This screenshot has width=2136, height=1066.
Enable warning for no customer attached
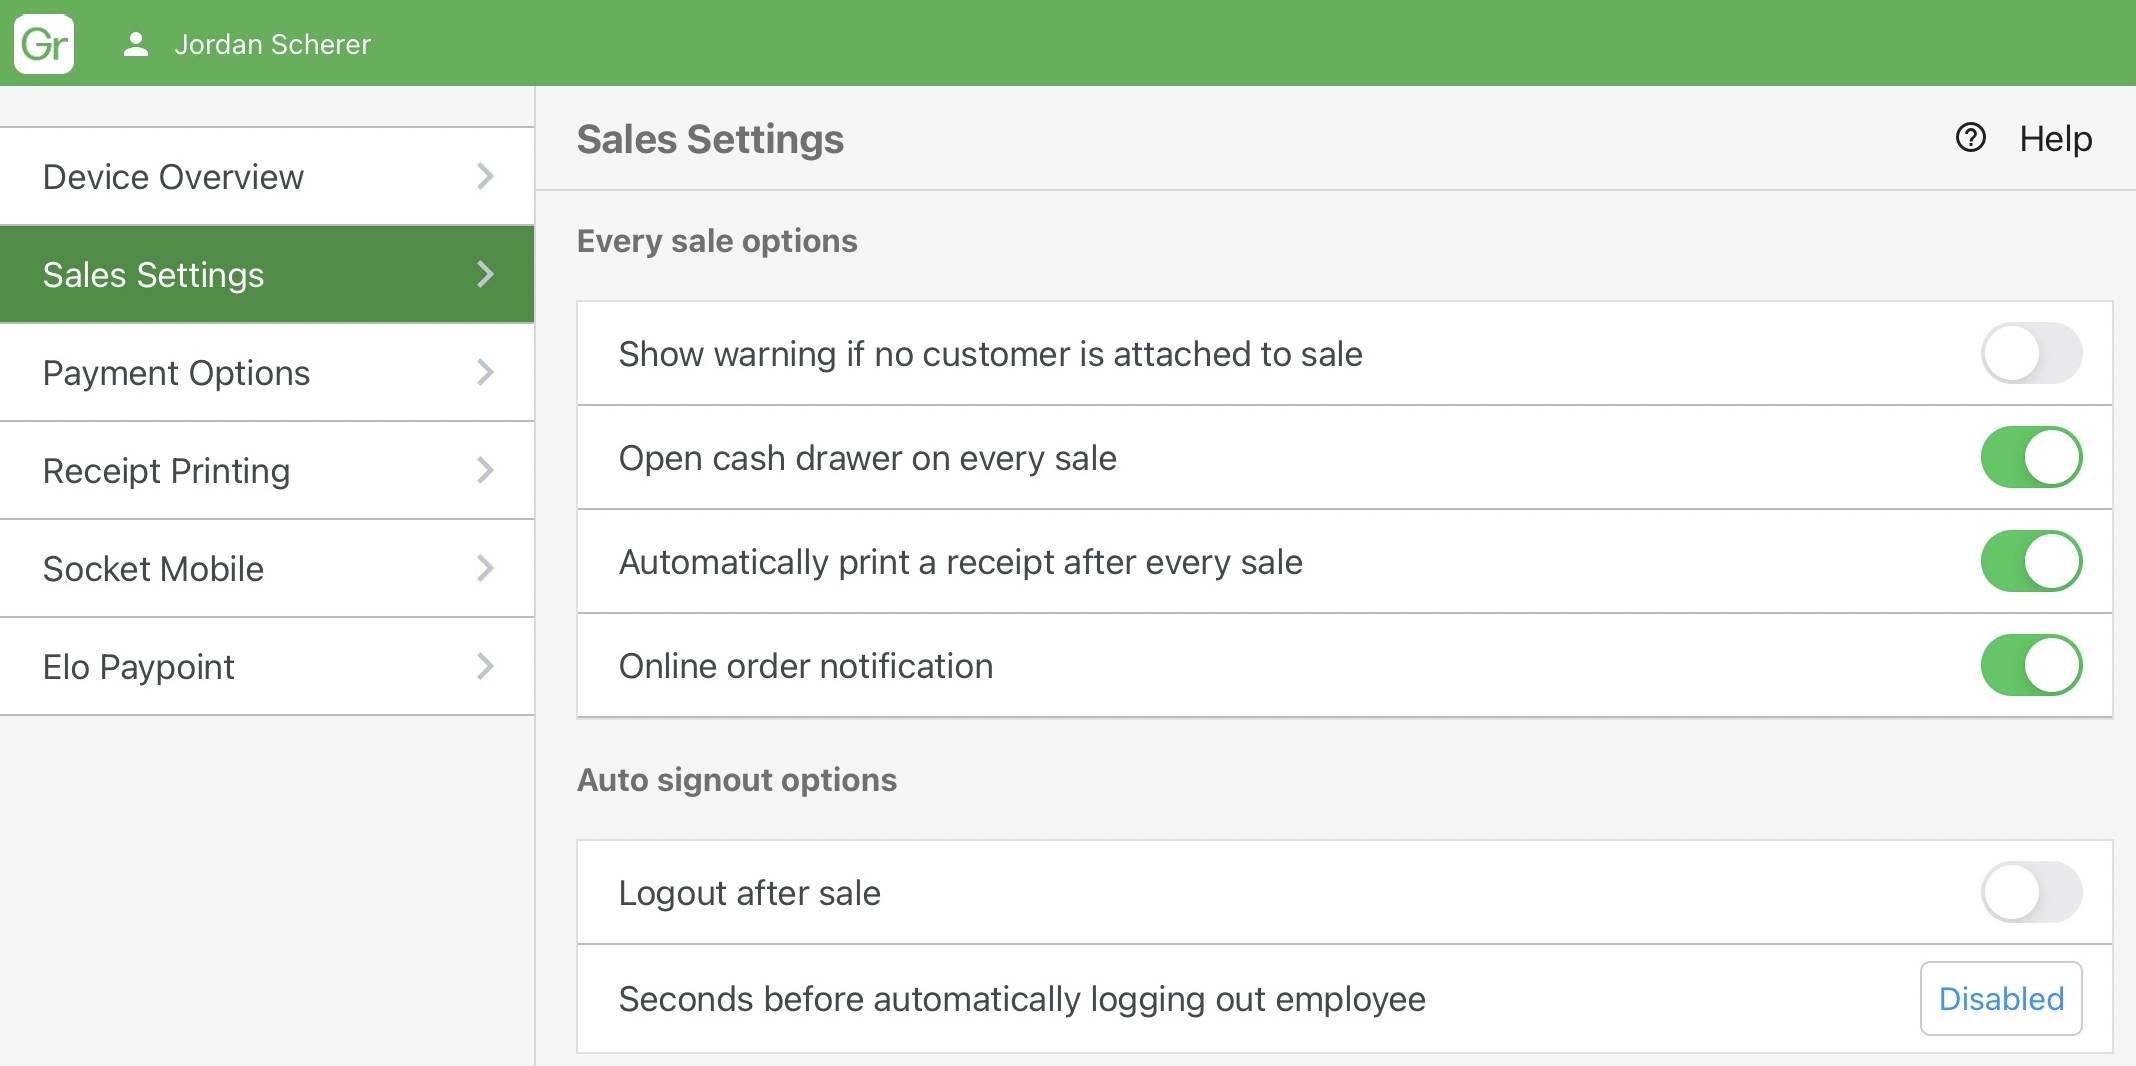pos(2031,353)
